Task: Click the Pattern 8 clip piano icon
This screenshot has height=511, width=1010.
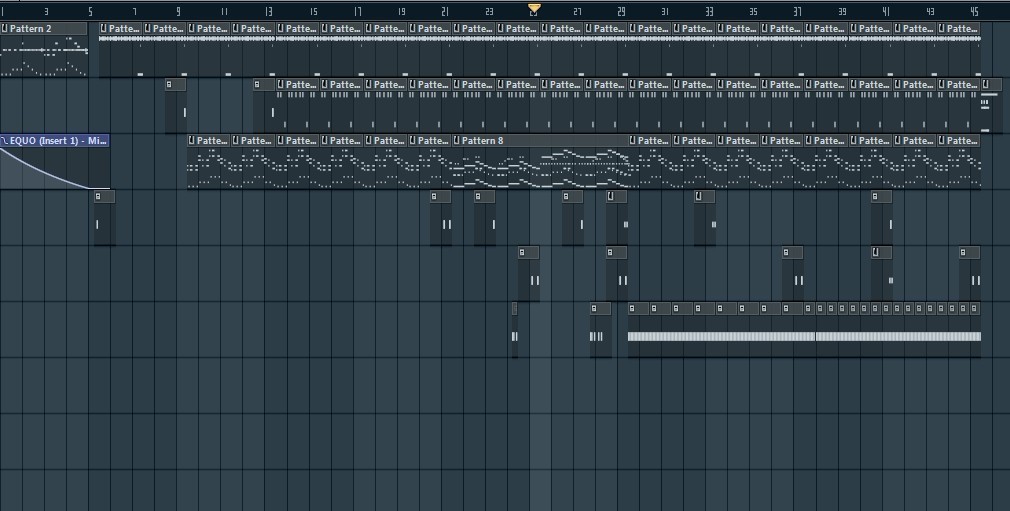Action: 458,141
